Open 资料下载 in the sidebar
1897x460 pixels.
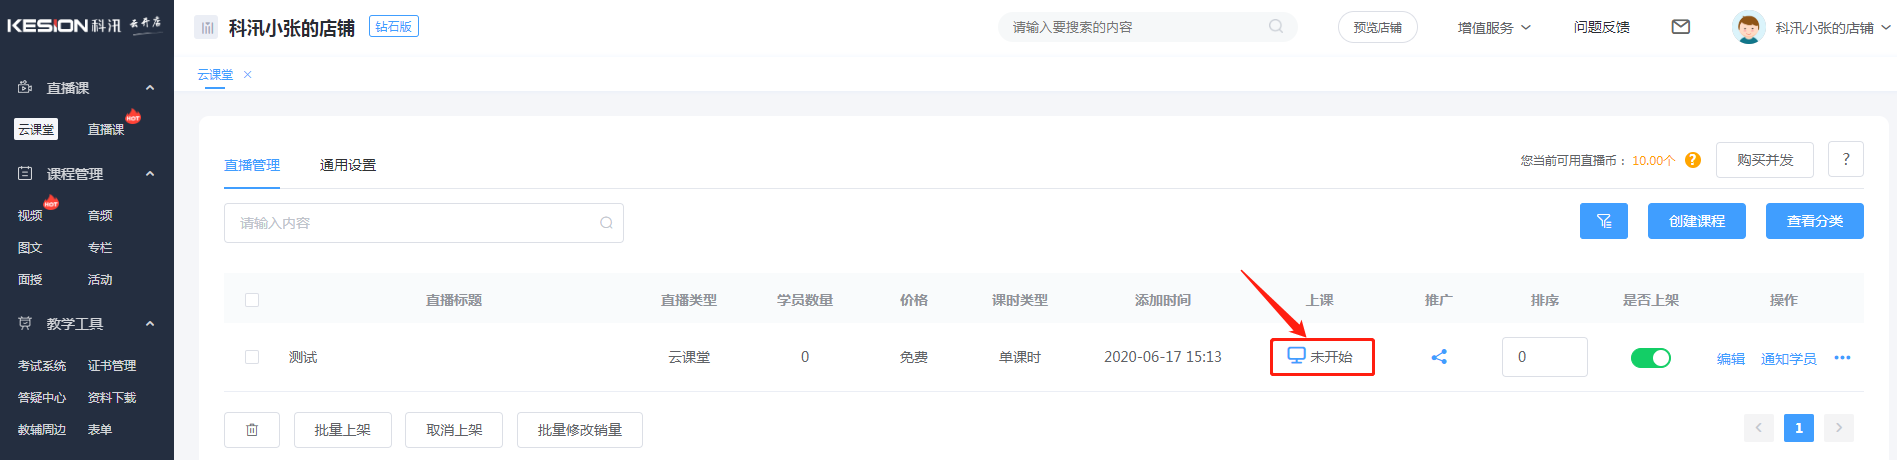(x=112, y=398)
